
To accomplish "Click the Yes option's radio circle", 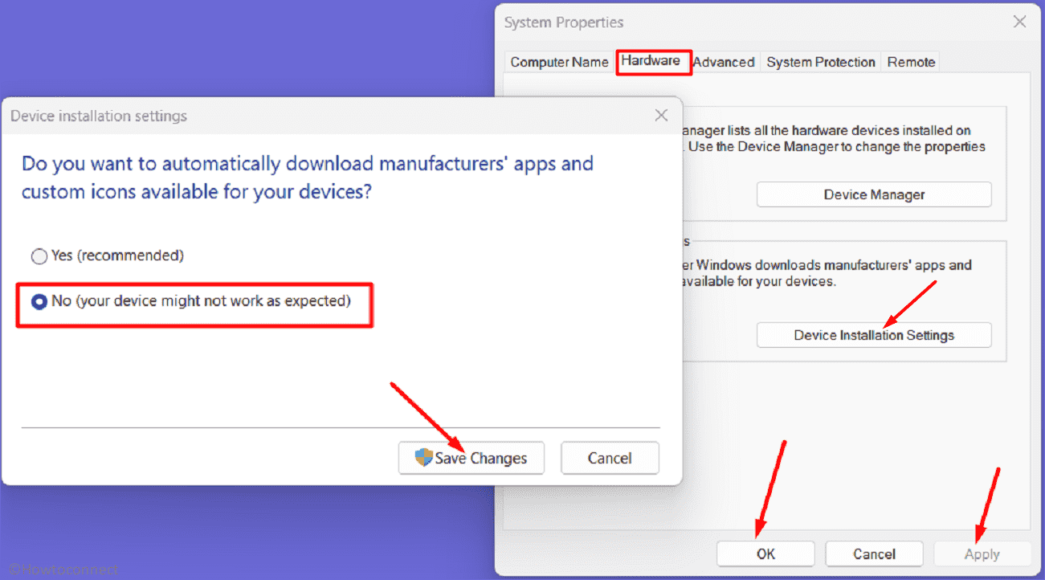I will tap(39, 255).
